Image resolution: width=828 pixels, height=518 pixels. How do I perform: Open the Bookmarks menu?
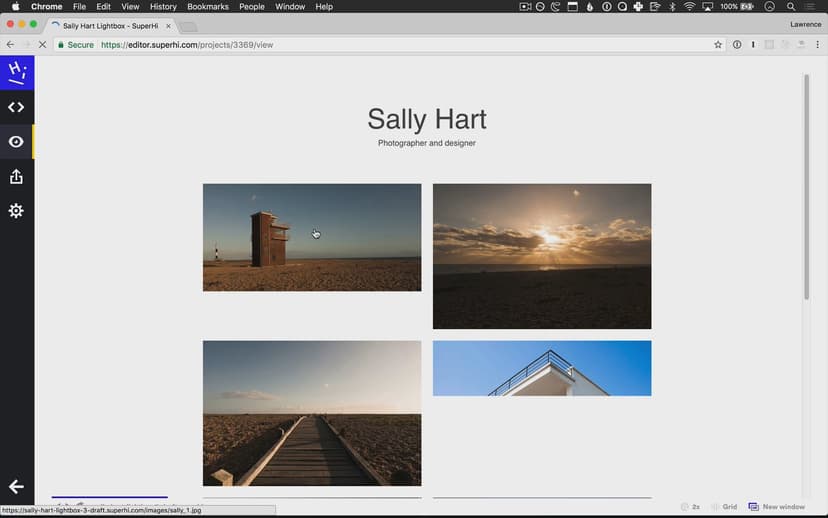[208, 7]
